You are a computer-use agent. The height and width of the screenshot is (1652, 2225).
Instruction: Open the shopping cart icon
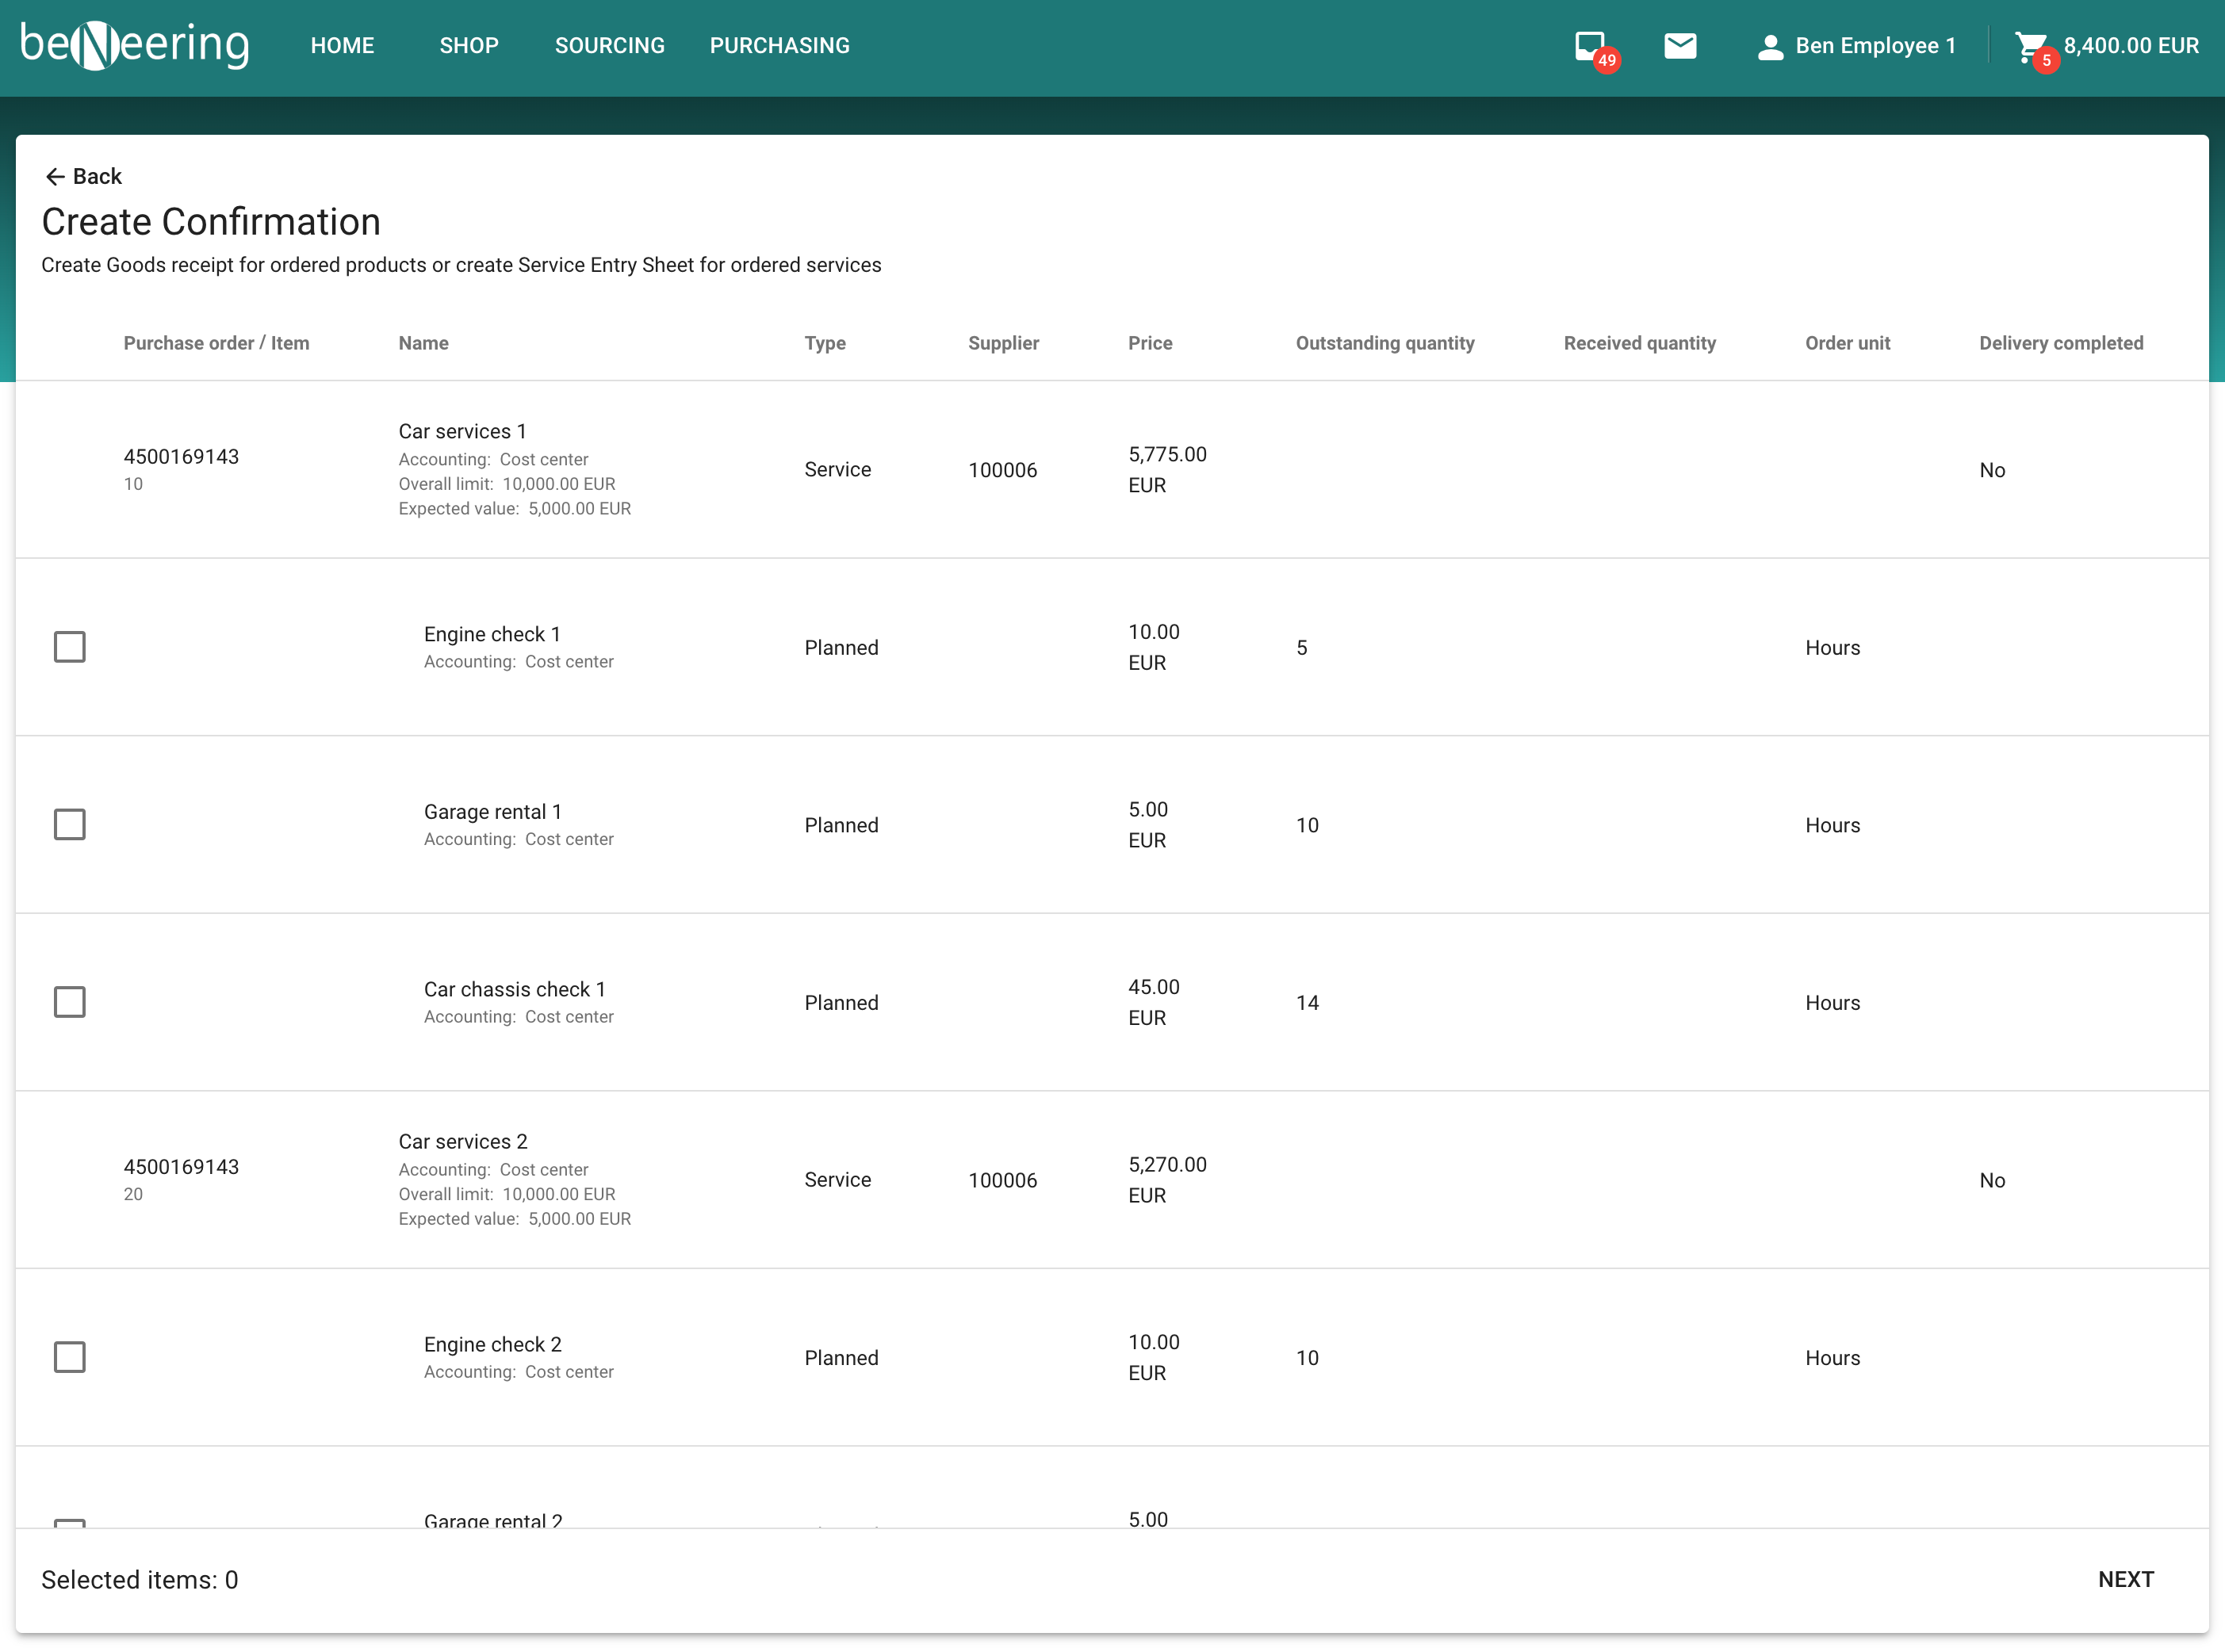[x=2030, y=46]
